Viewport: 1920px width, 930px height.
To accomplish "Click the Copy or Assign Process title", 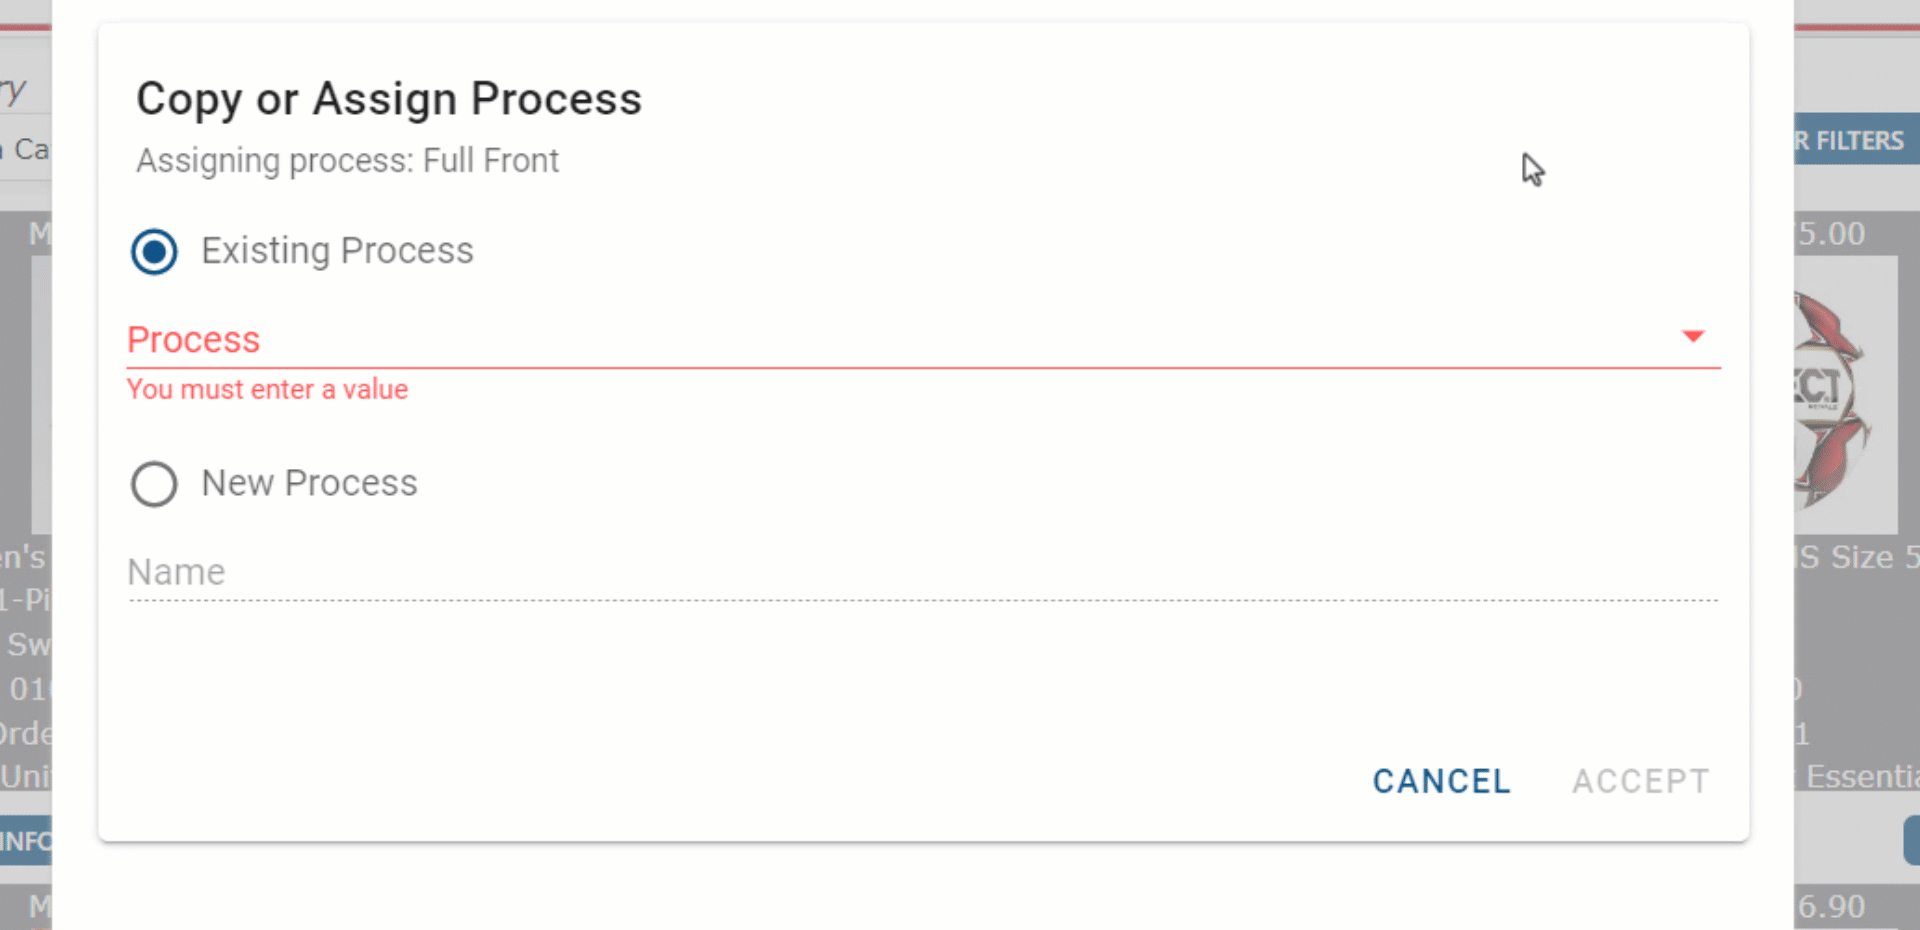I will 389,99.
